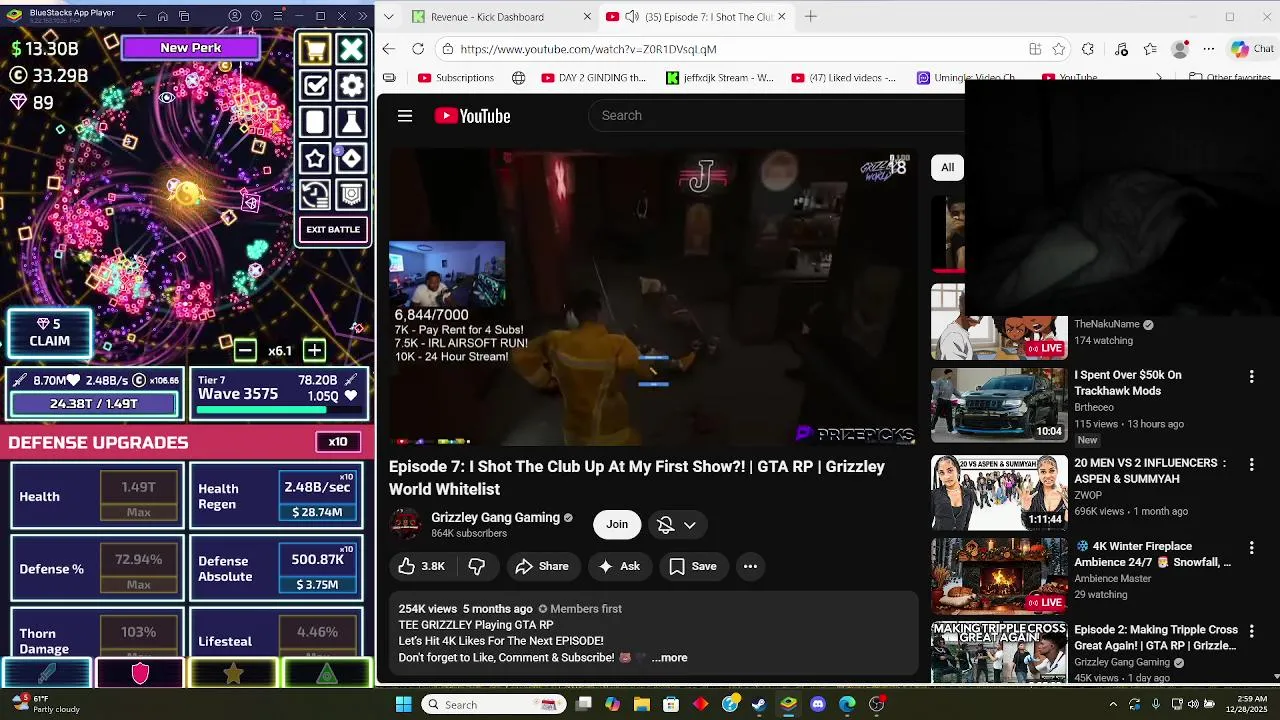This screenshot has height=720, width=1280.
Task: Open the browser tab search dropdown
Action: coord(388,16)
